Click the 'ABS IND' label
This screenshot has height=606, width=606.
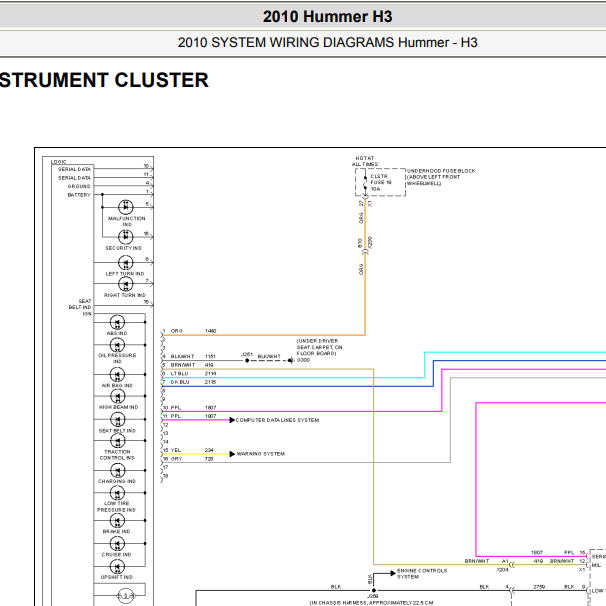click(x=117, y=333)
